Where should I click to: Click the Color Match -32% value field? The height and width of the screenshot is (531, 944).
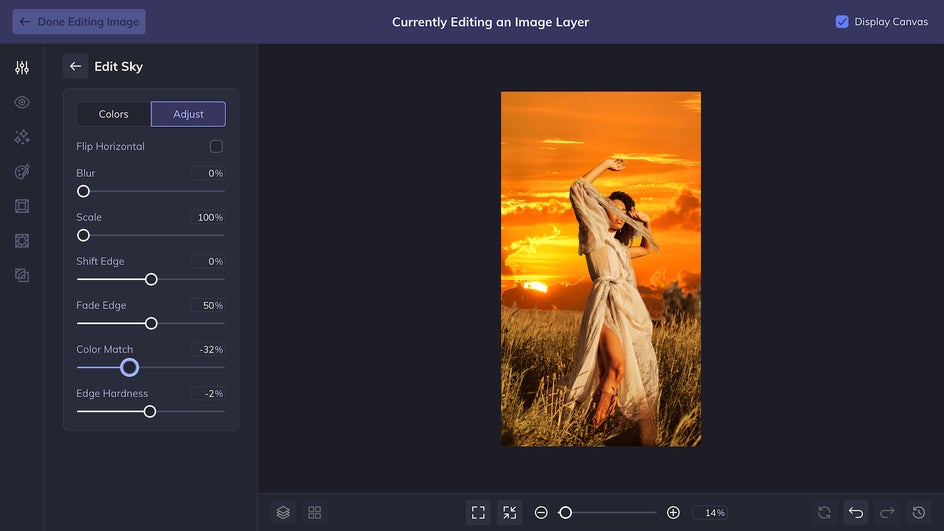(208, 349)
